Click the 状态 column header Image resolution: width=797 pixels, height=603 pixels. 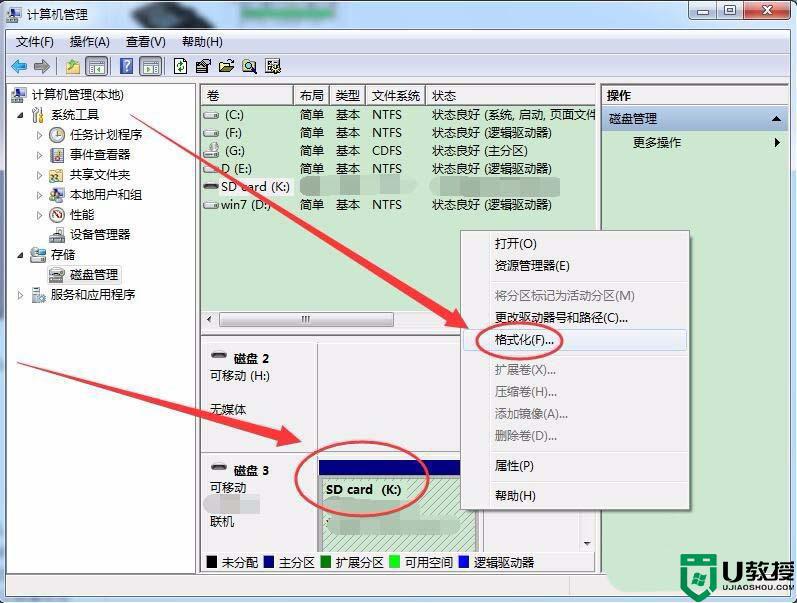(x=510, y=96)
